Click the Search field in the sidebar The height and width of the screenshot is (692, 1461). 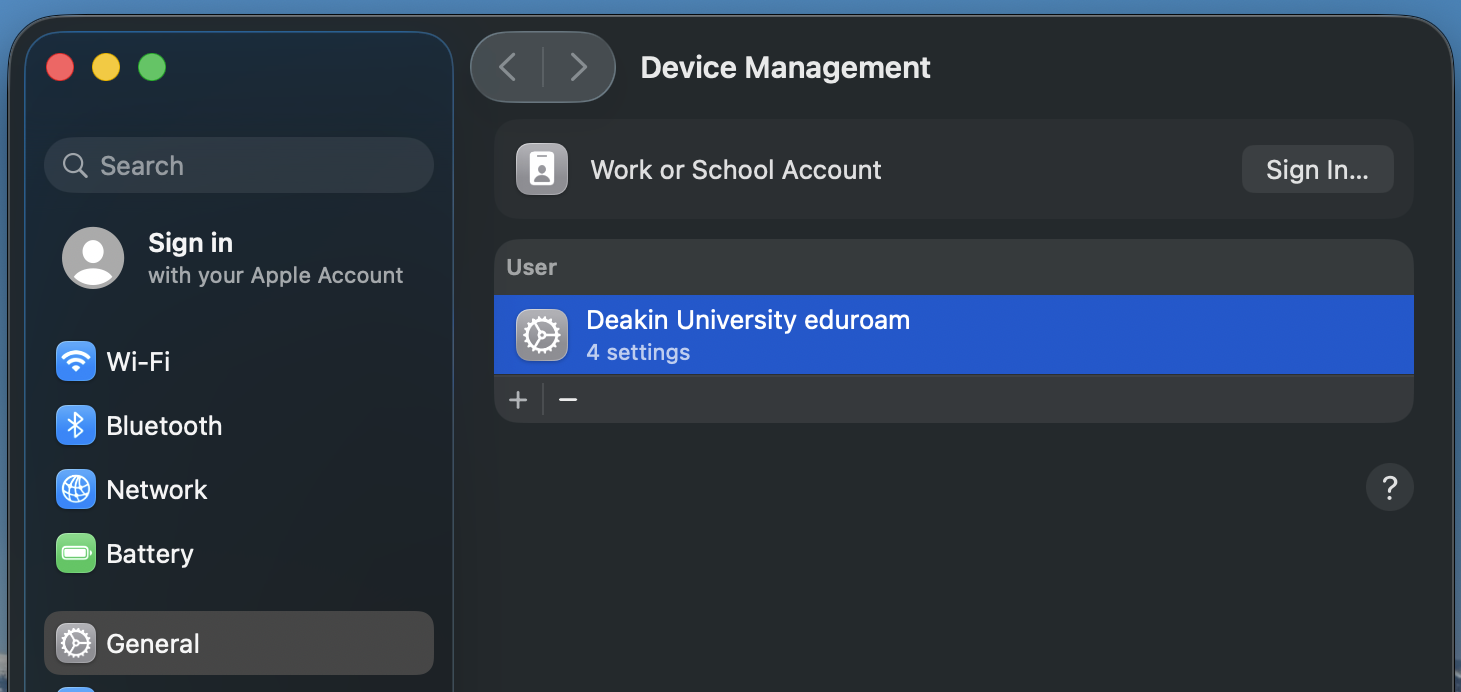click(239, 166)
